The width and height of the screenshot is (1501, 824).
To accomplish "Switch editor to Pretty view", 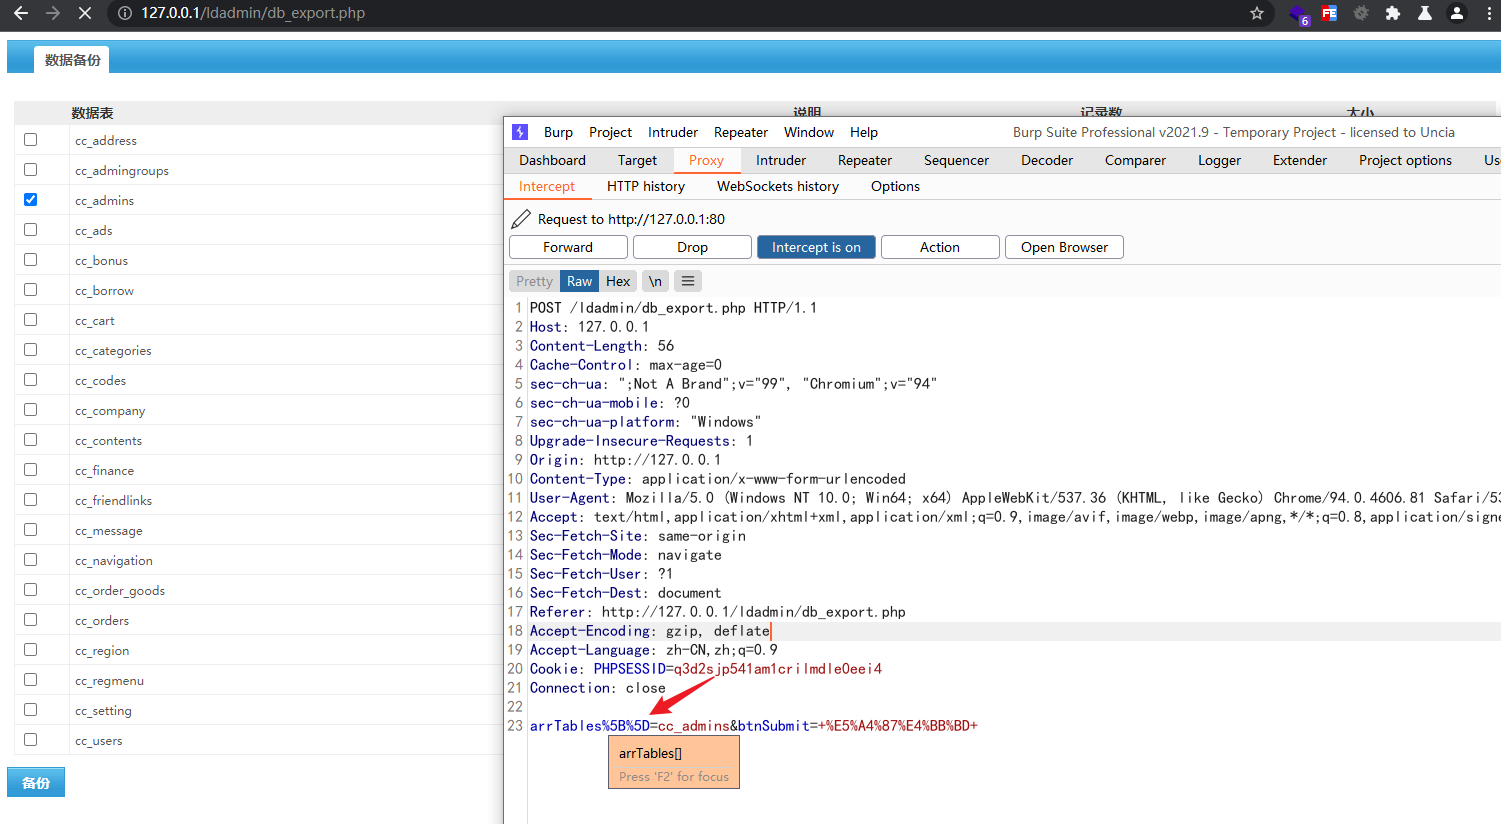I will pos(534,281).
